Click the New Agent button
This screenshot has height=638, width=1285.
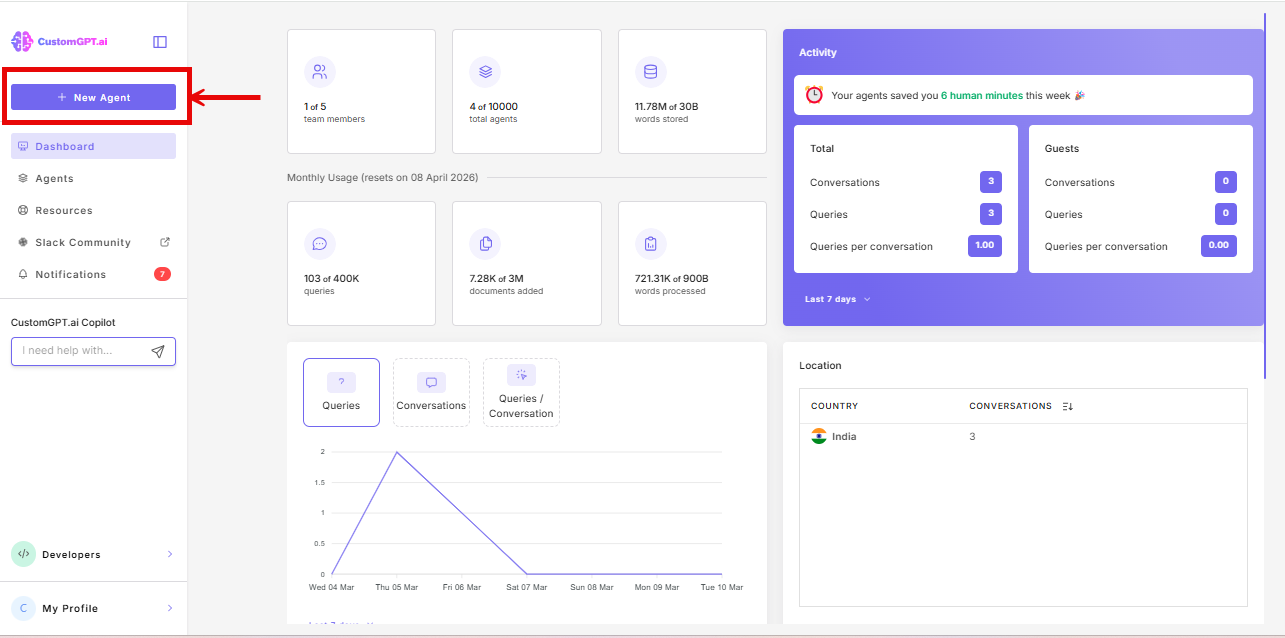coord(93,97)
